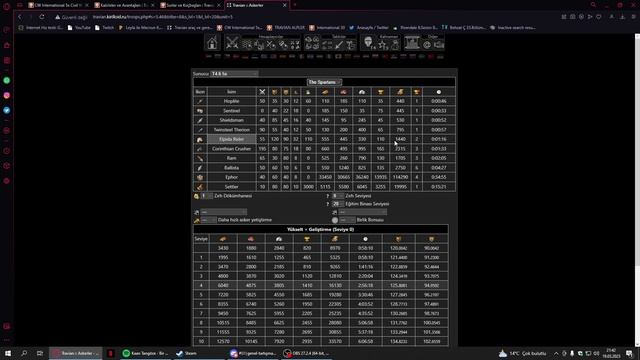
Task: Switch to the third browser tab
Action: (190, 5)
